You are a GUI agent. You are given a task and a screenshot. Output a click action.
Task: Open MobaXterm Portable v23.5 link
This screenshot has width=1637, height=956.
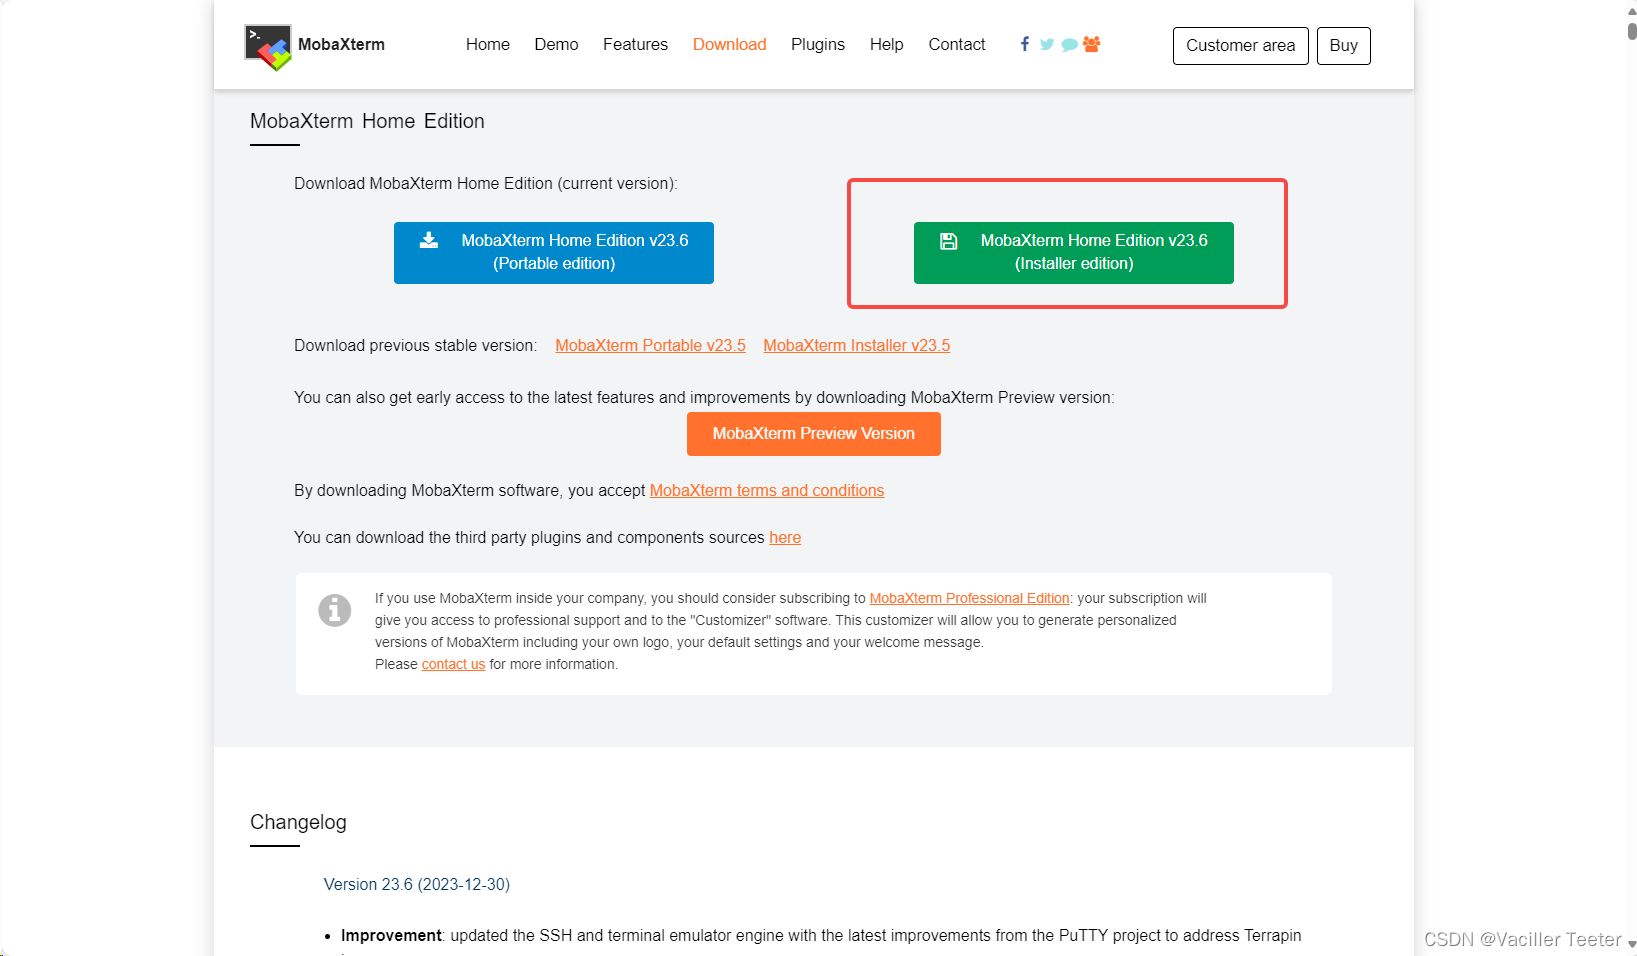tap(650, 345)
